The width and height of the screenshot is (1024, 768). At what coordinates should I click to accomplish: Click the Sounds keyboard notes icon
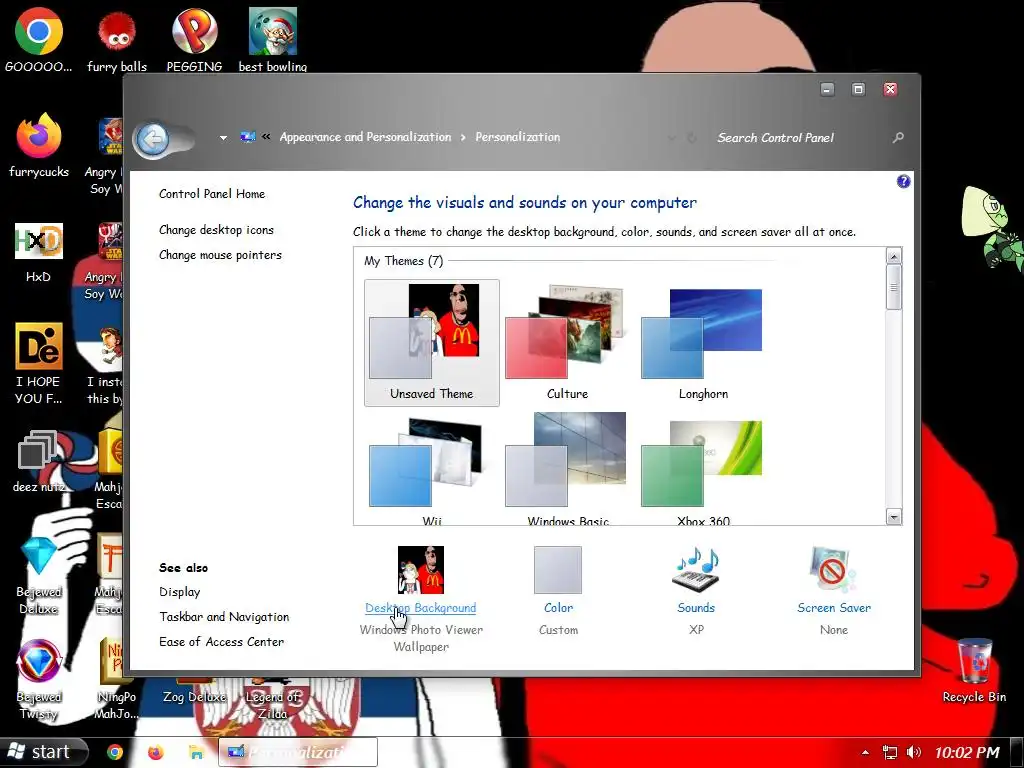click(696, 569)
